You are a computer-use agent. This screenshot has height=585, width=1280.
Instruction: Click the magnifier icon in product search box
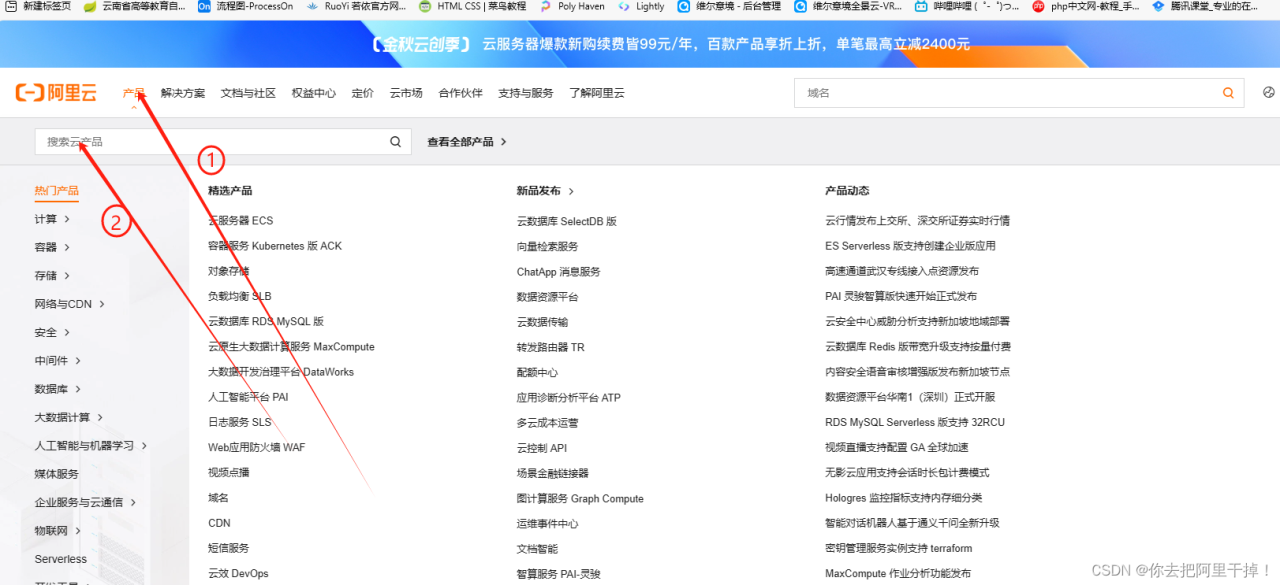396,142
